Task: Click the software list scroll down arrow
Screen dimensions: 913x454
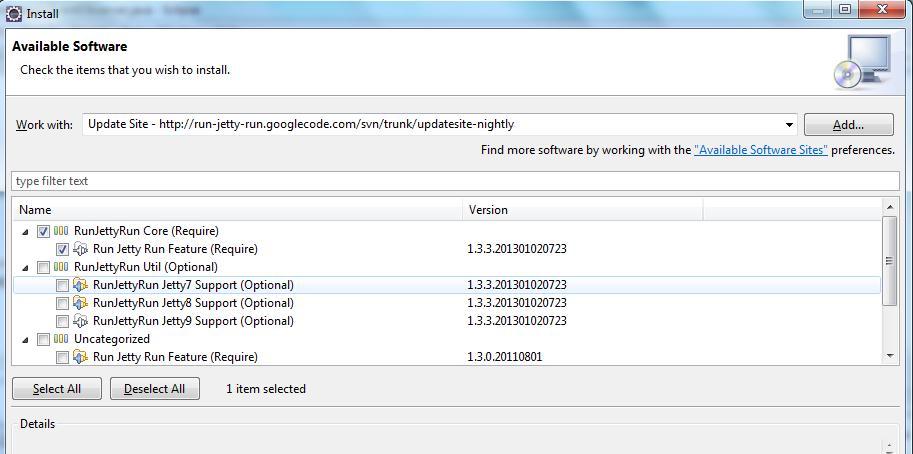Action: [x=890, y=356]
